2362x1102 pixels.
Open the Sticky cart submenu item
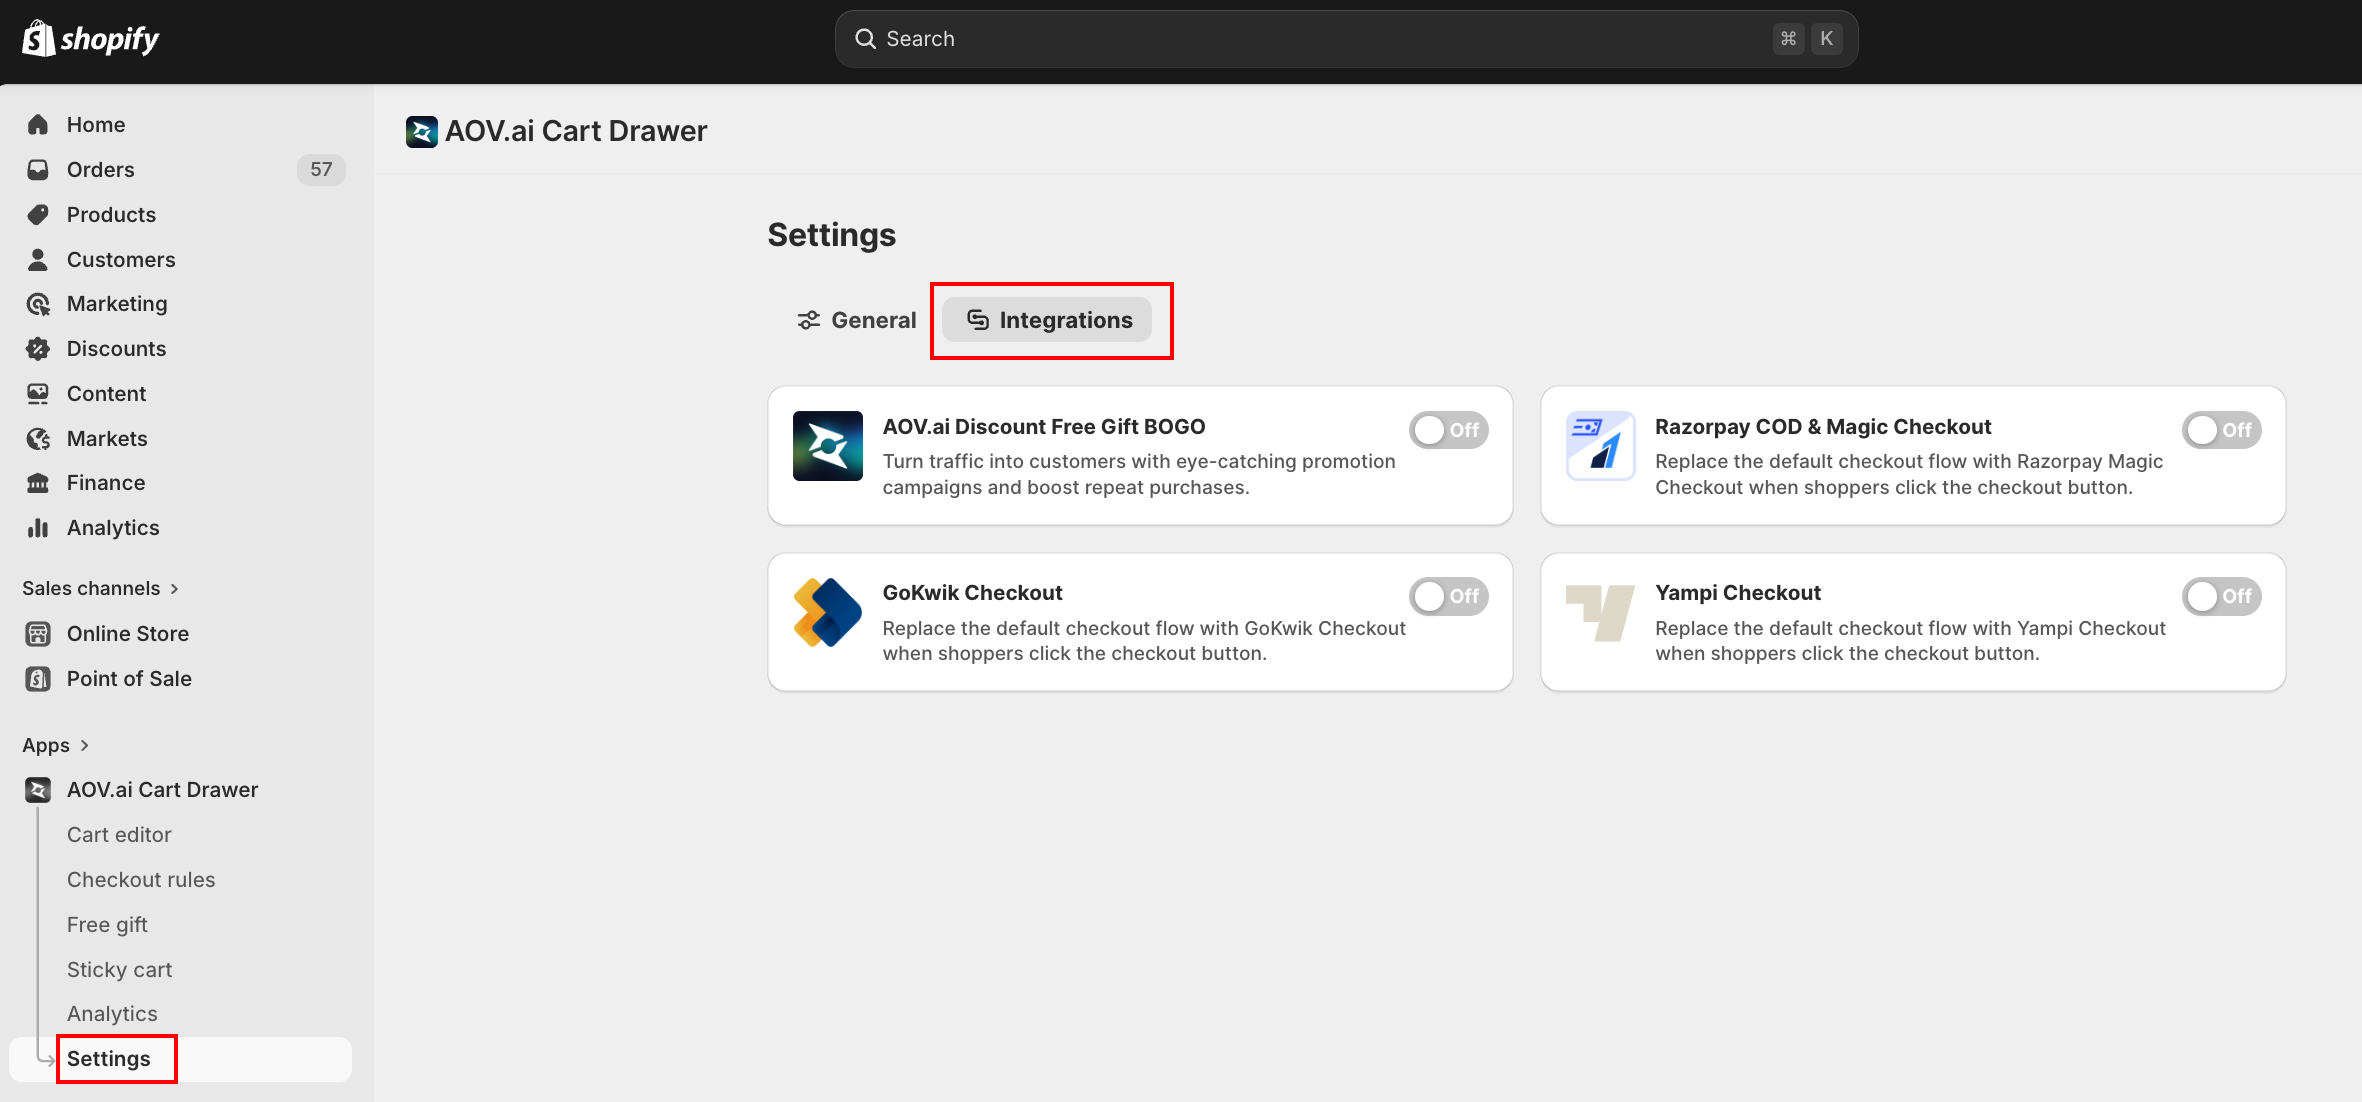119,970
